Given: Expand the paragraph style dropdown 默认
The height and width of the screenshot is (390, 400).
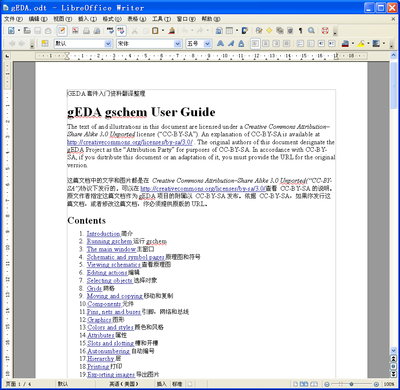Looking at the screenshot, I should (108, 44).
